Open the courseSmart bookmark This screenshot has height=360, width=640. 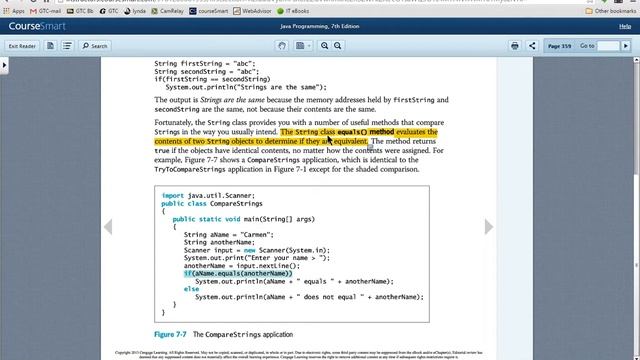[209, 11]
